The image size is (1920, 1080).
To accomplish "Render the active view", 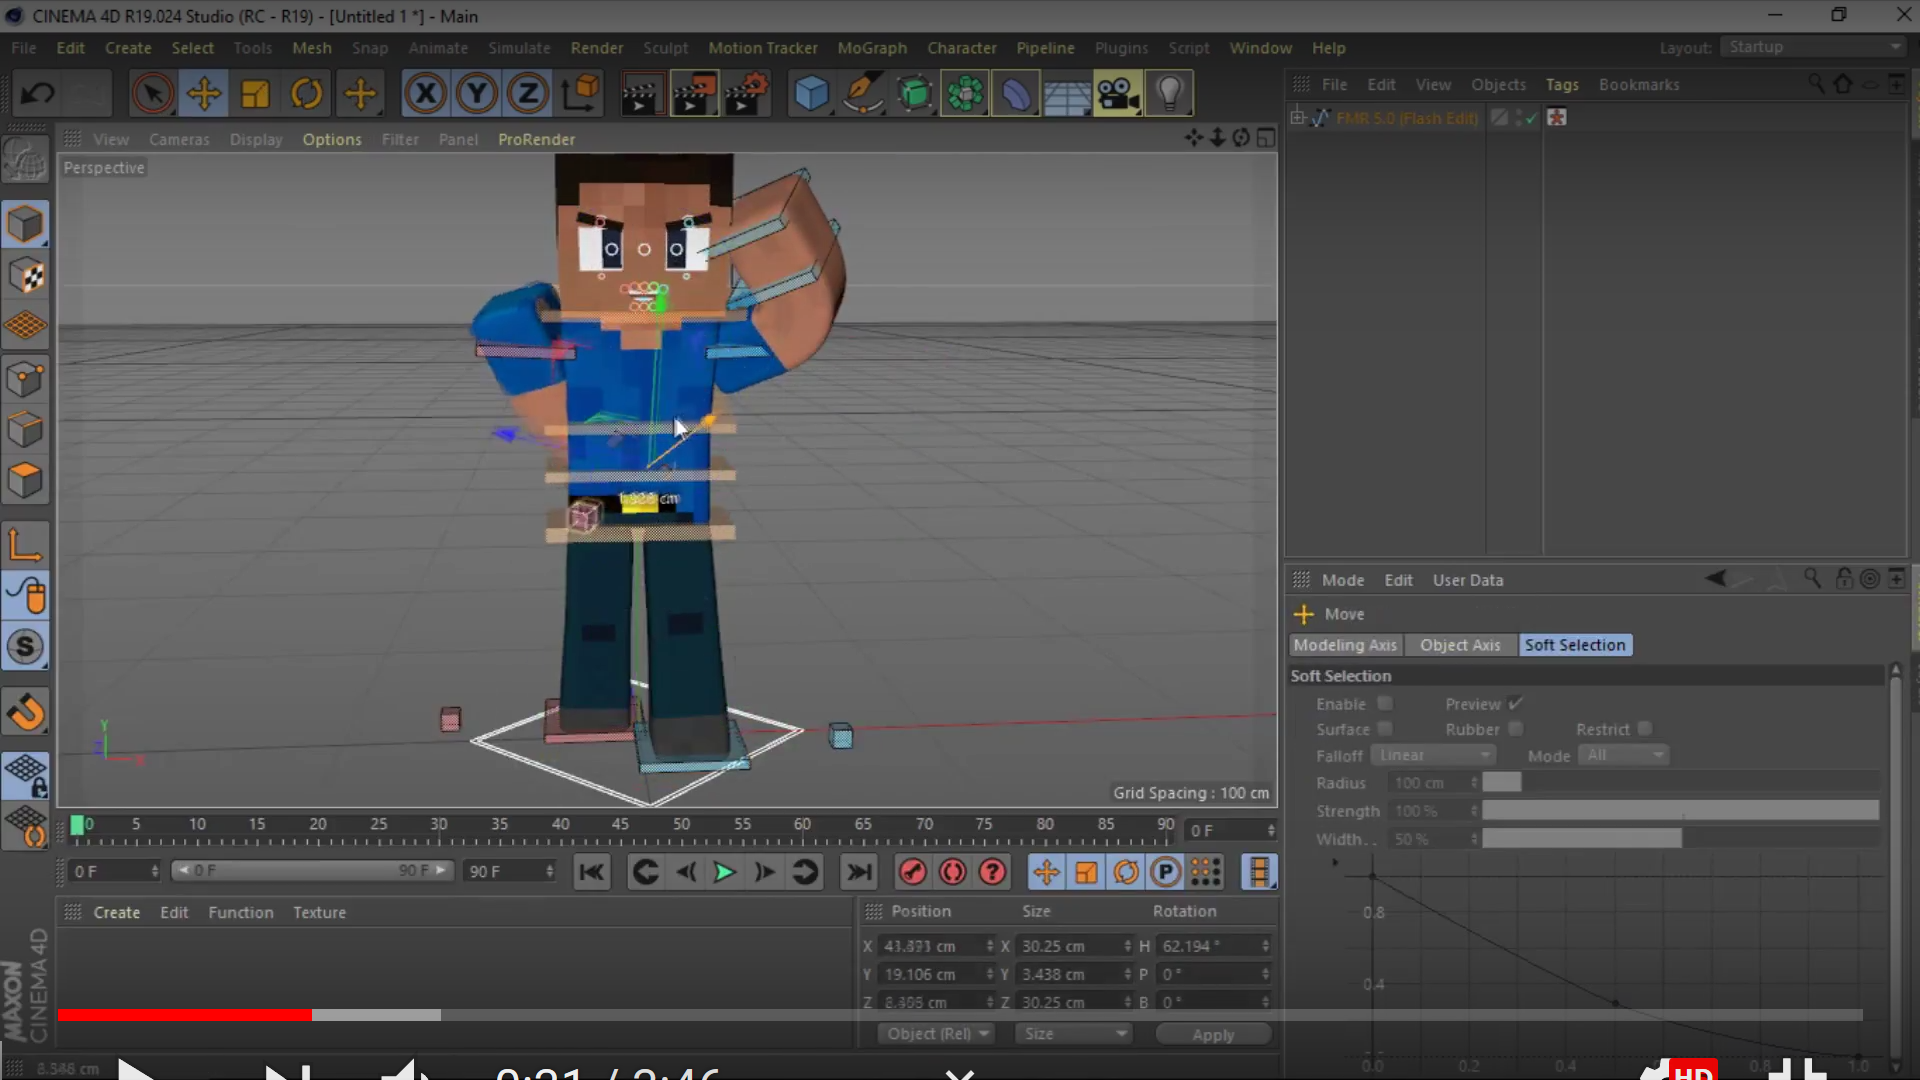I will 642,94.
